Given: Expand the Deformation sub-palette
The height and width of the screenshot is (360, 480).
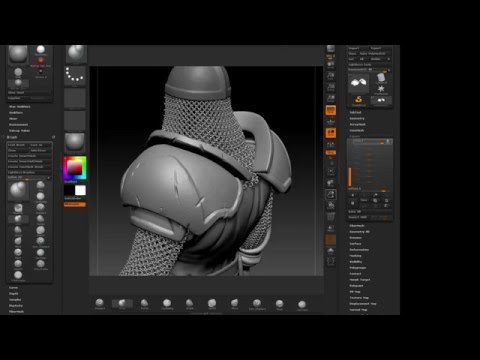Looking at the screenshot, I should (359, 250).
